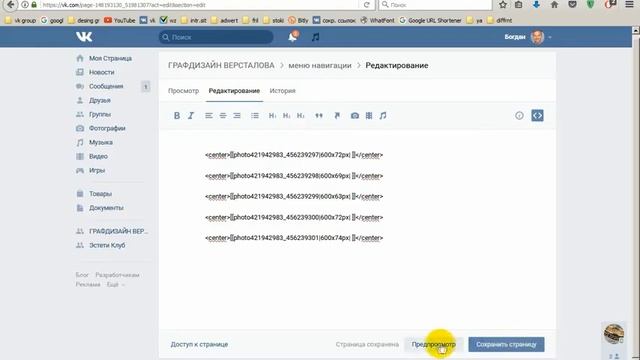The image size is (640, 360).
Task: Open the music player in VK header
Action: tap(316, 37)
